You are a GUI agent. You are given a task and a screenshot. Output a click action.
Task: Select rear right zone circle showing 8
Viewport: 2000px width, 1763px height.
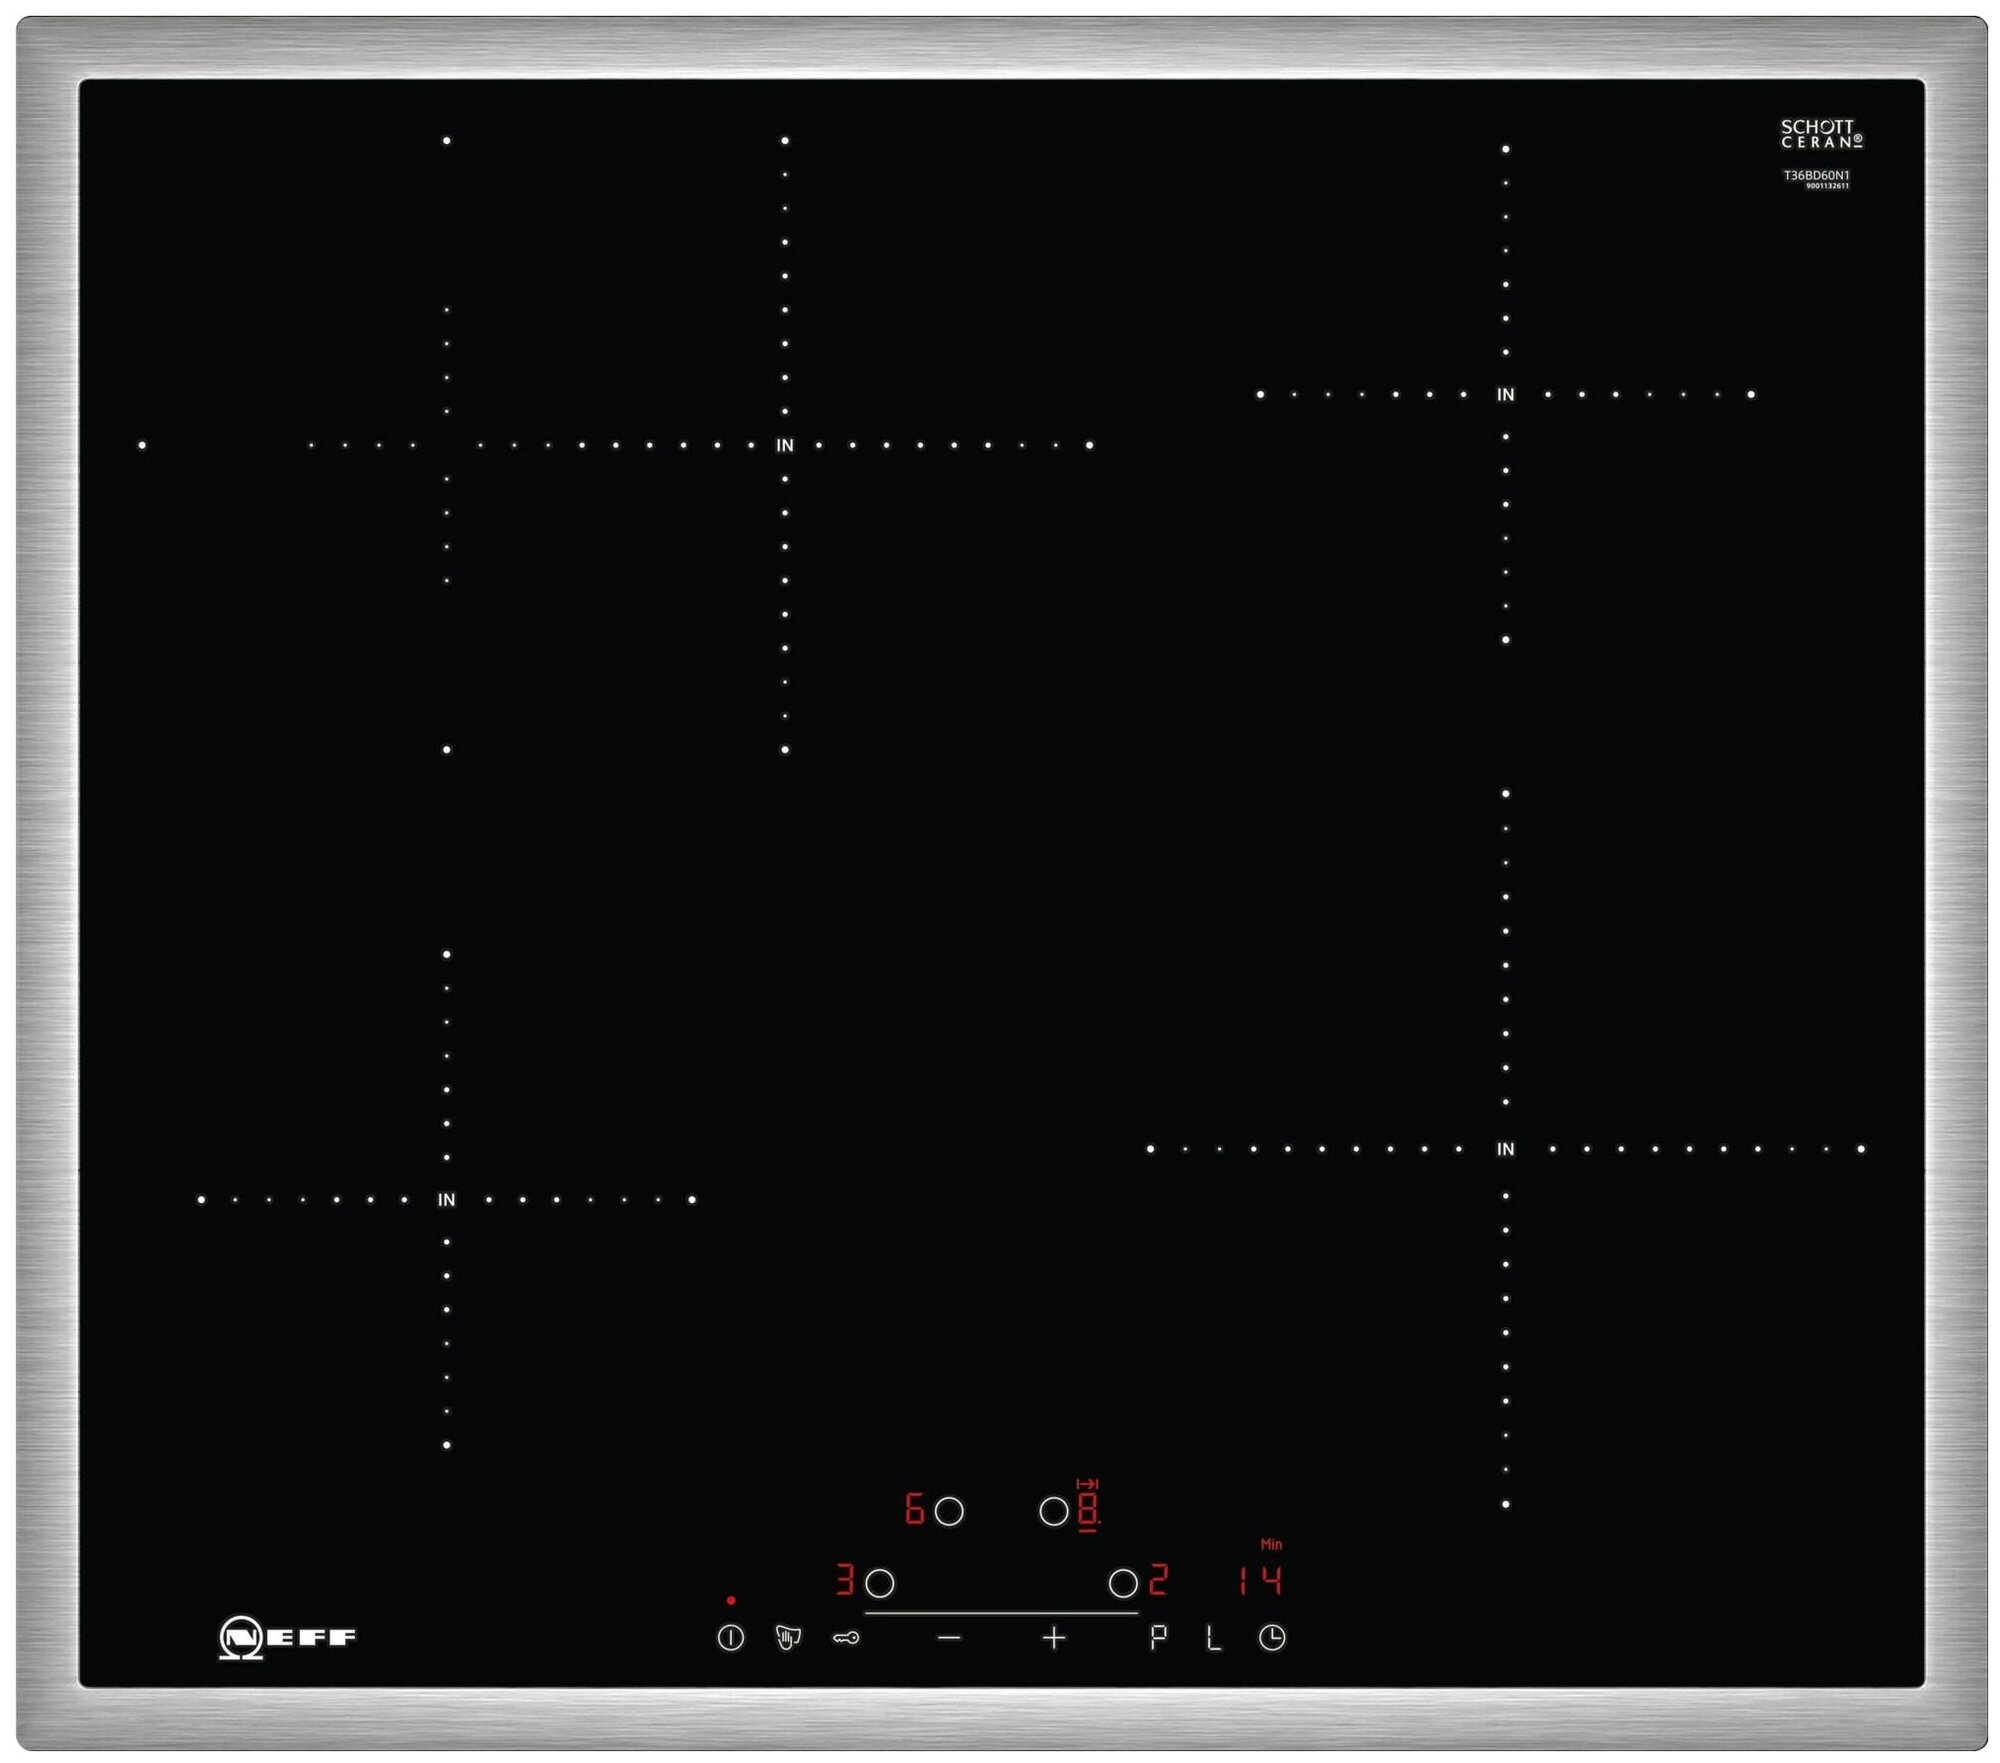click(1053, 1511)
